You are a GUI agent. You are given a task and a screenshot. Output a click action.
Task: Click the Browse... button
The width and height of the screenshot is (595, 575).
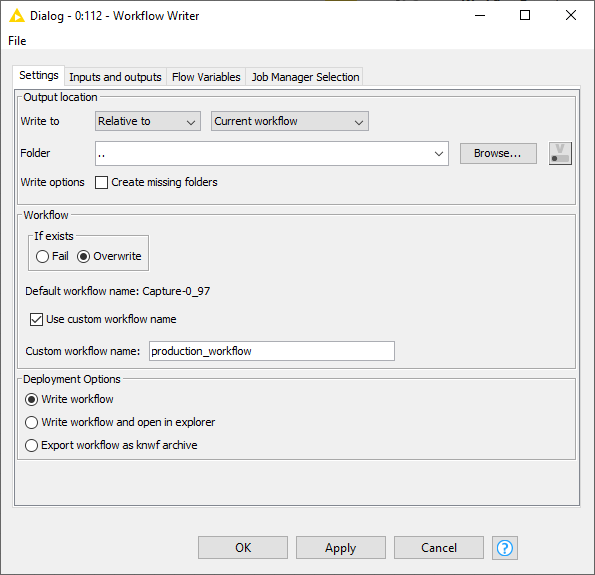[x=498, y=153]
